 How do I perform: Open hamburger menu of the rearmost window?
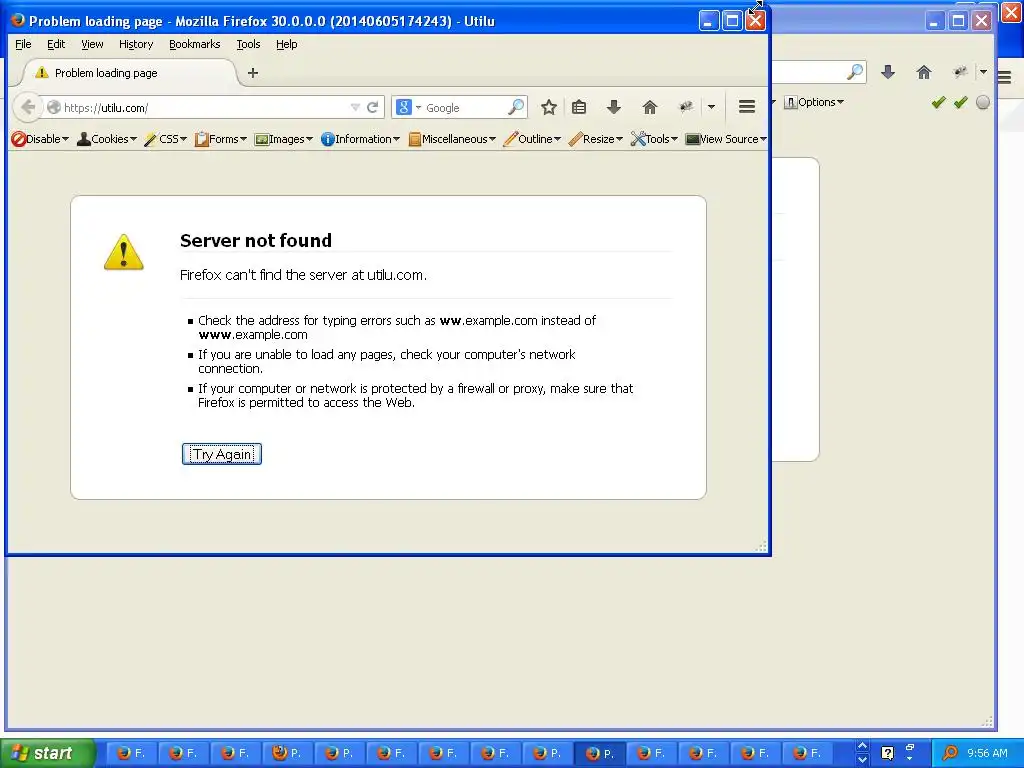[x=1004, y=77]
